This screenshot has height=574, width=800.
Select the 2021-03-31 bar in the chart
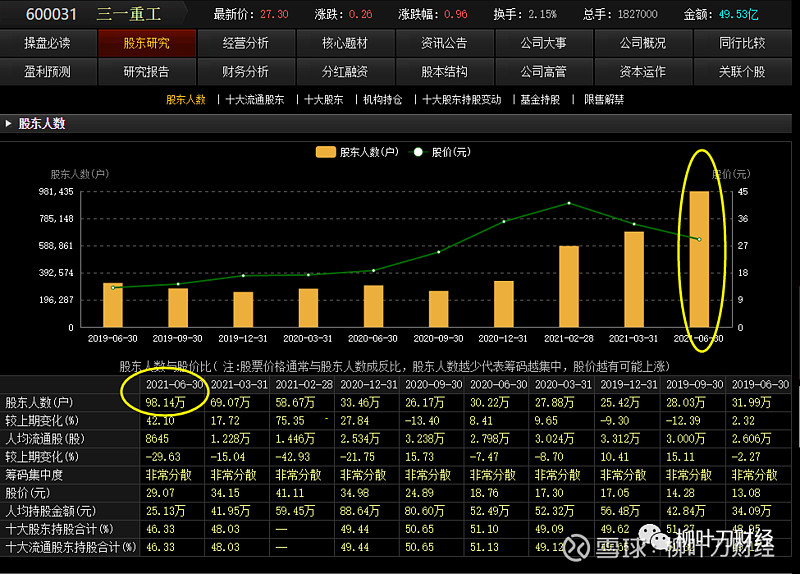[x=634, y=280]
